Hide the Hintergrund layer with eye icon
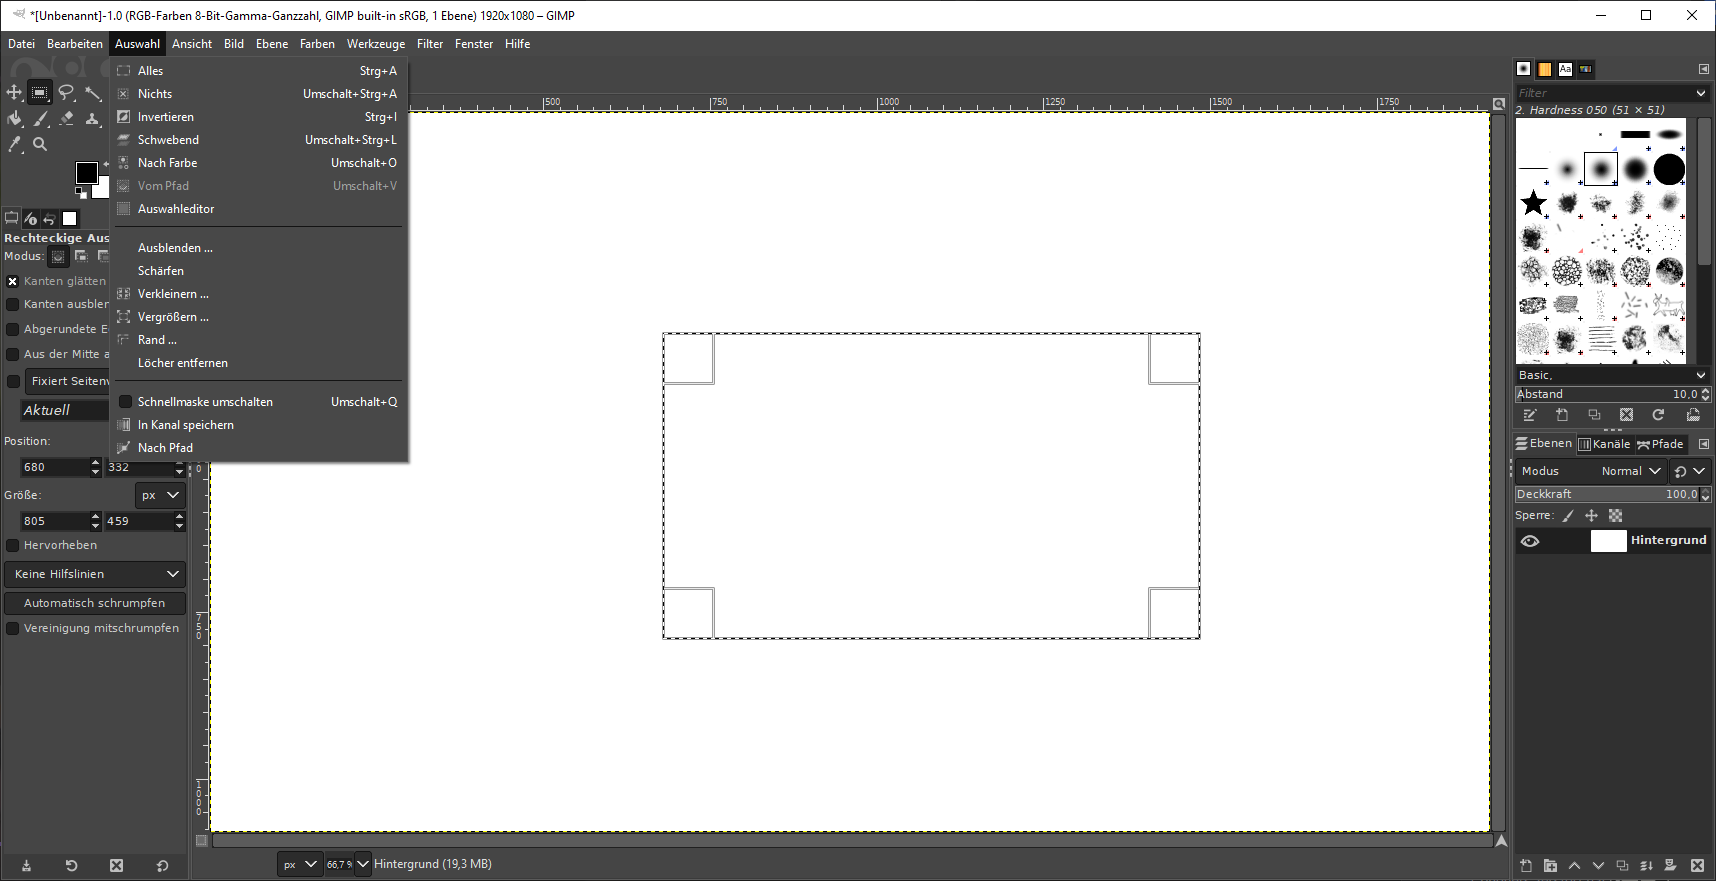The width and height of the screenshot is (1716, 881). pyautogui.click(x=1530, y=541)
